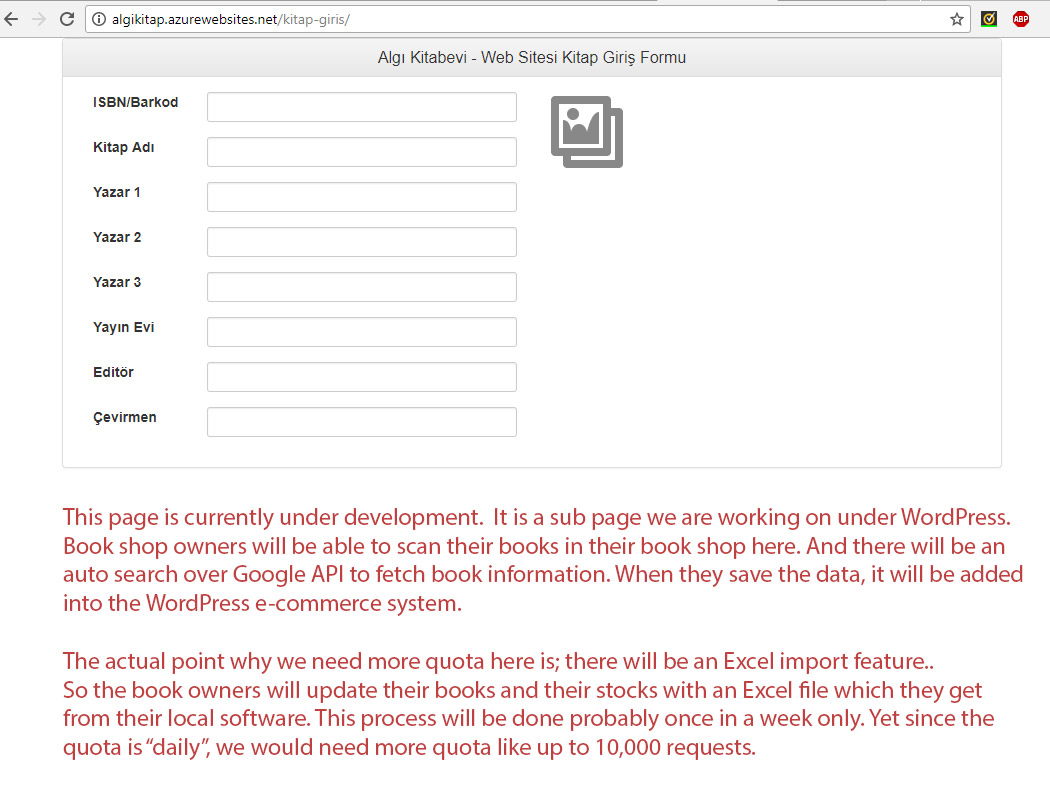Viewport: 1050px width, 804px height.
Task: Click the book cover image placeholder
Action: point(587,132)
